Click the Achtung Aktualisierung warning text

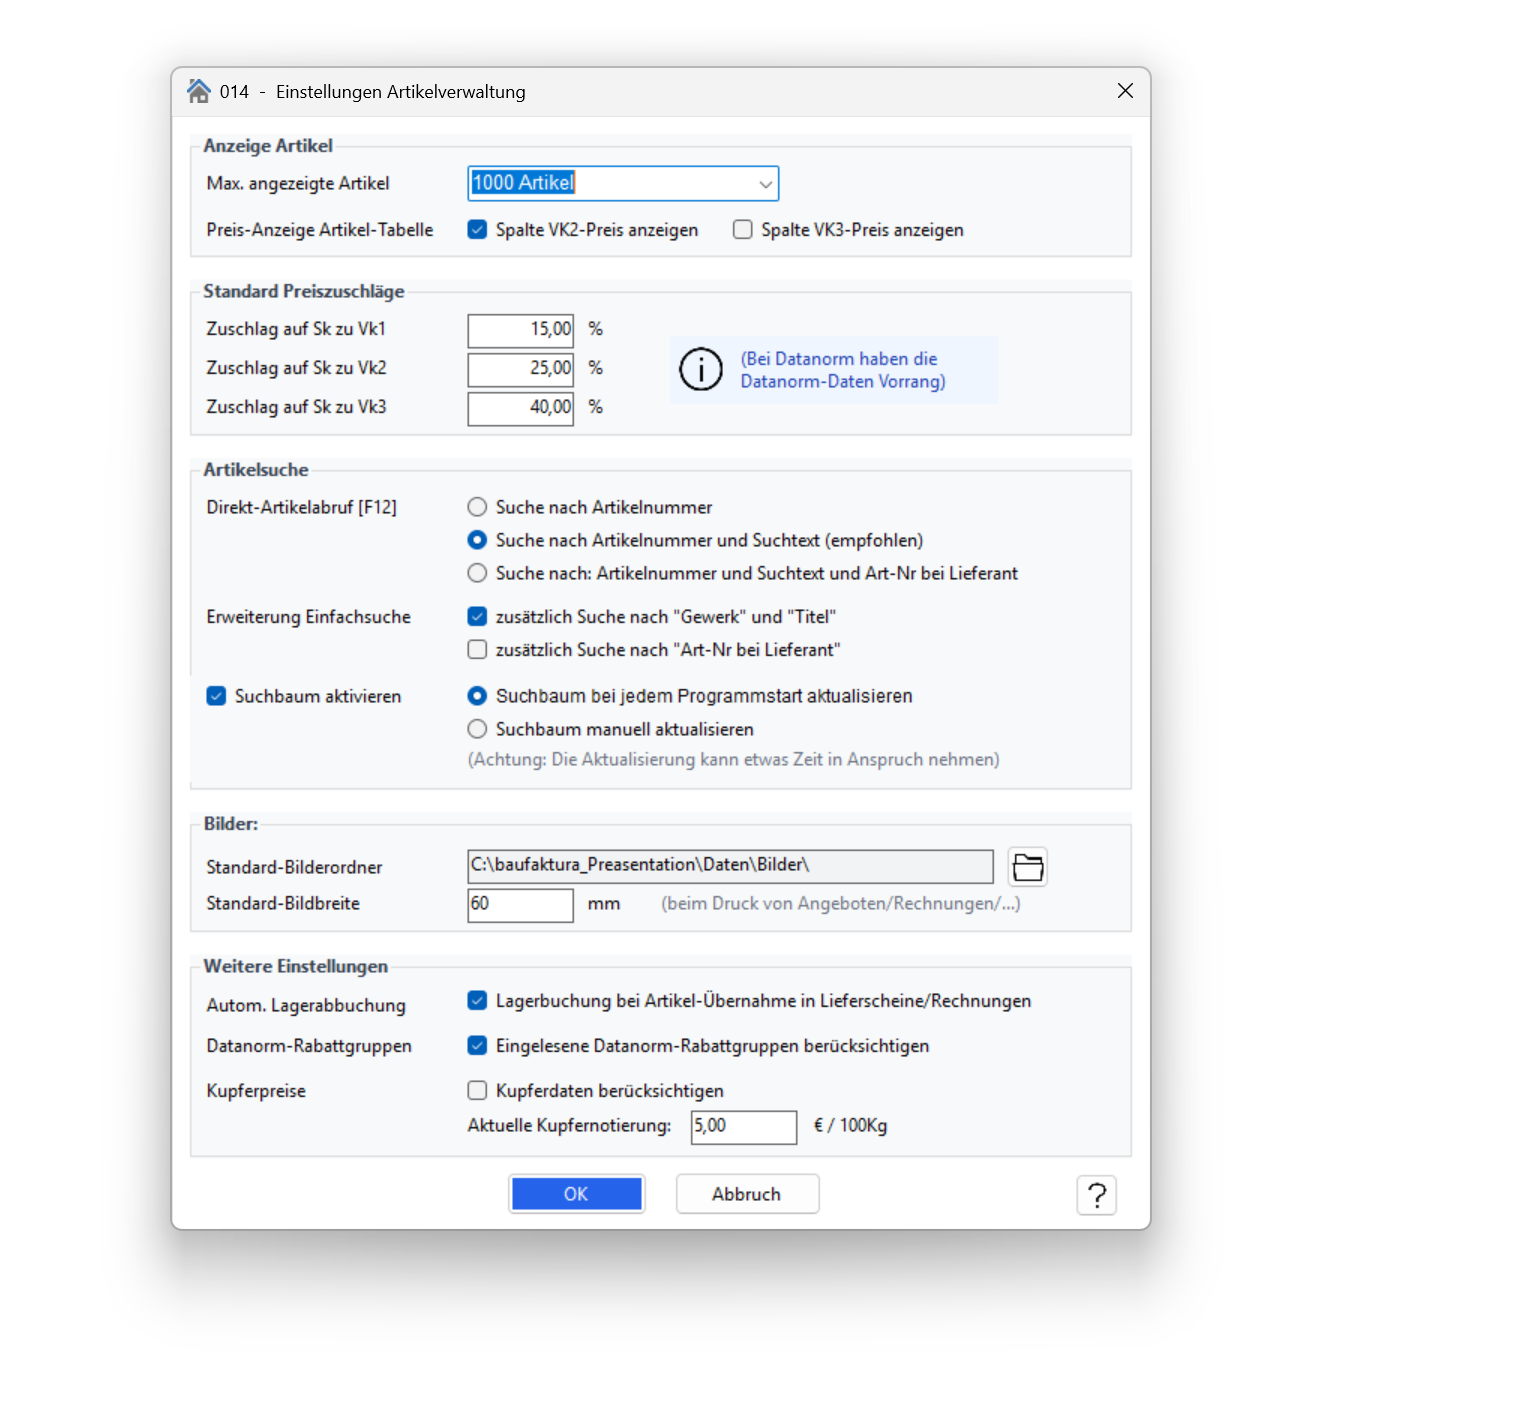733,760
